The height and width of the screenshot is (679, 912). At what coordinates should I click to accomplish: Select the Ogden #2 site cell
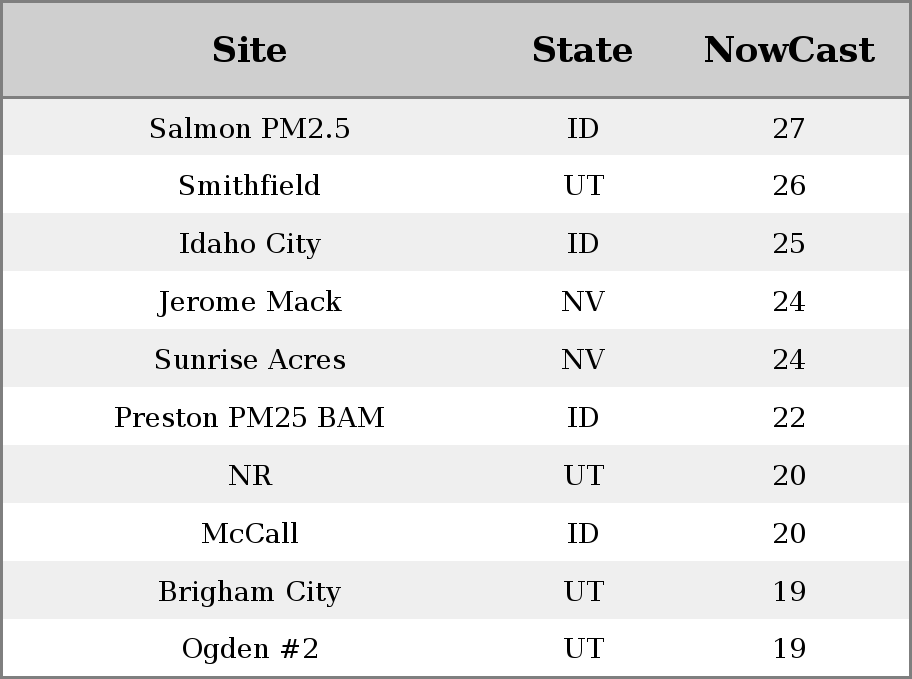[x=249, y=649]
